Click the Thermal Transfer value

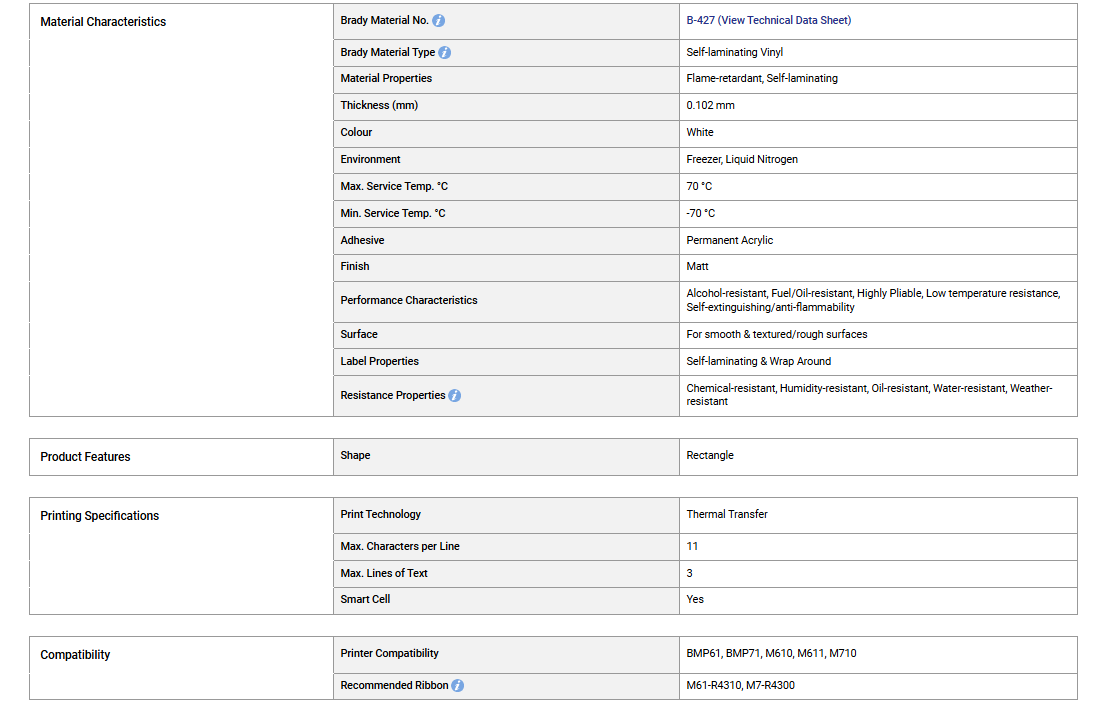tap(727, 514)
